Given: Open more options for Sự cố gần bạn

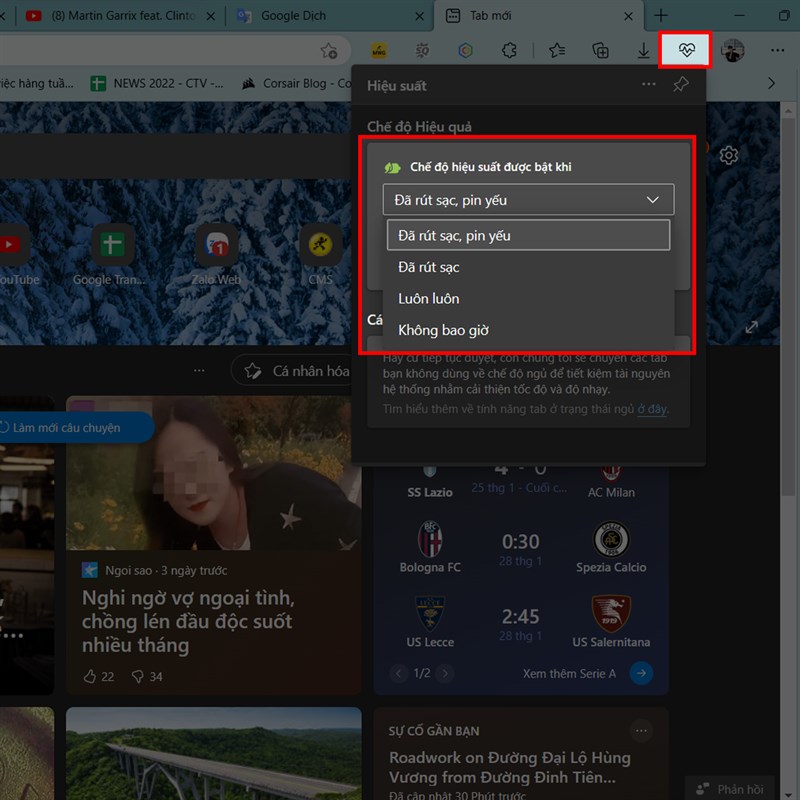Looking at the screenshot, I should 641,731.
